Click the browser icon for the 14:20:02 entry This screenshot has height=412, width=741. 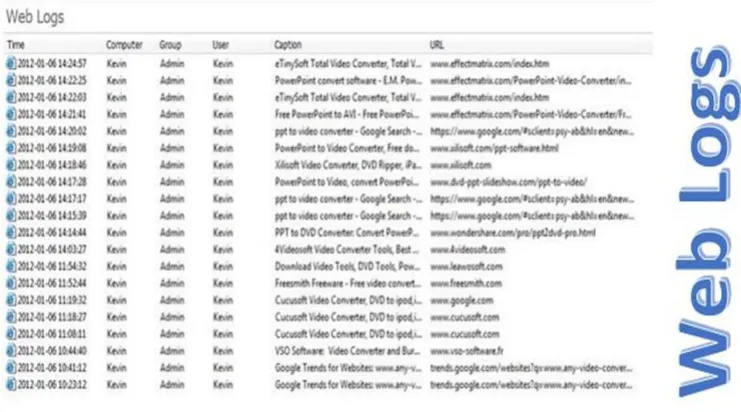pyautogui.click(x=11, y=131)
